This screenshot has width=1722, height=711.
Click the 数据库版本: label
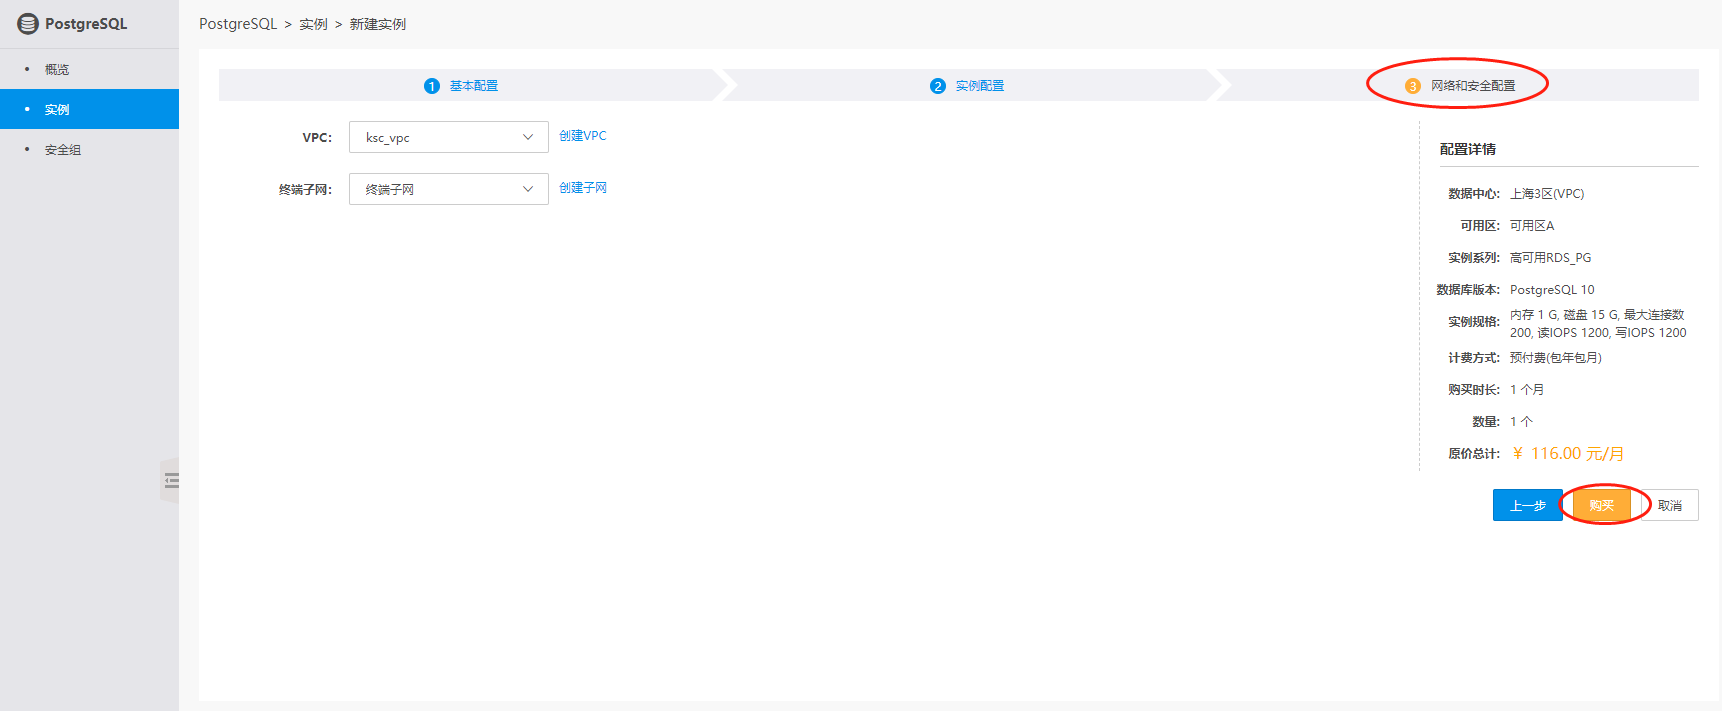[x=1468, y=290]
